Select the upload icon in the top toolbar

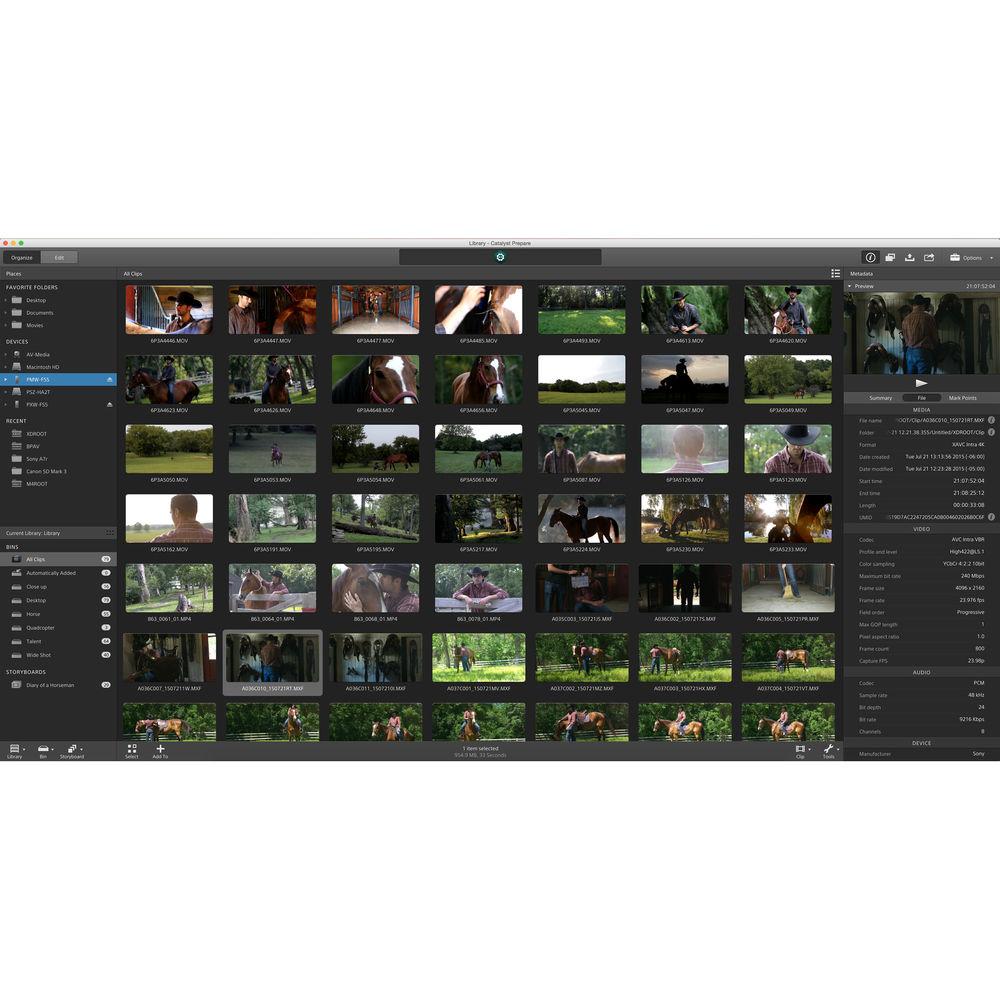[x=910, y=257]
